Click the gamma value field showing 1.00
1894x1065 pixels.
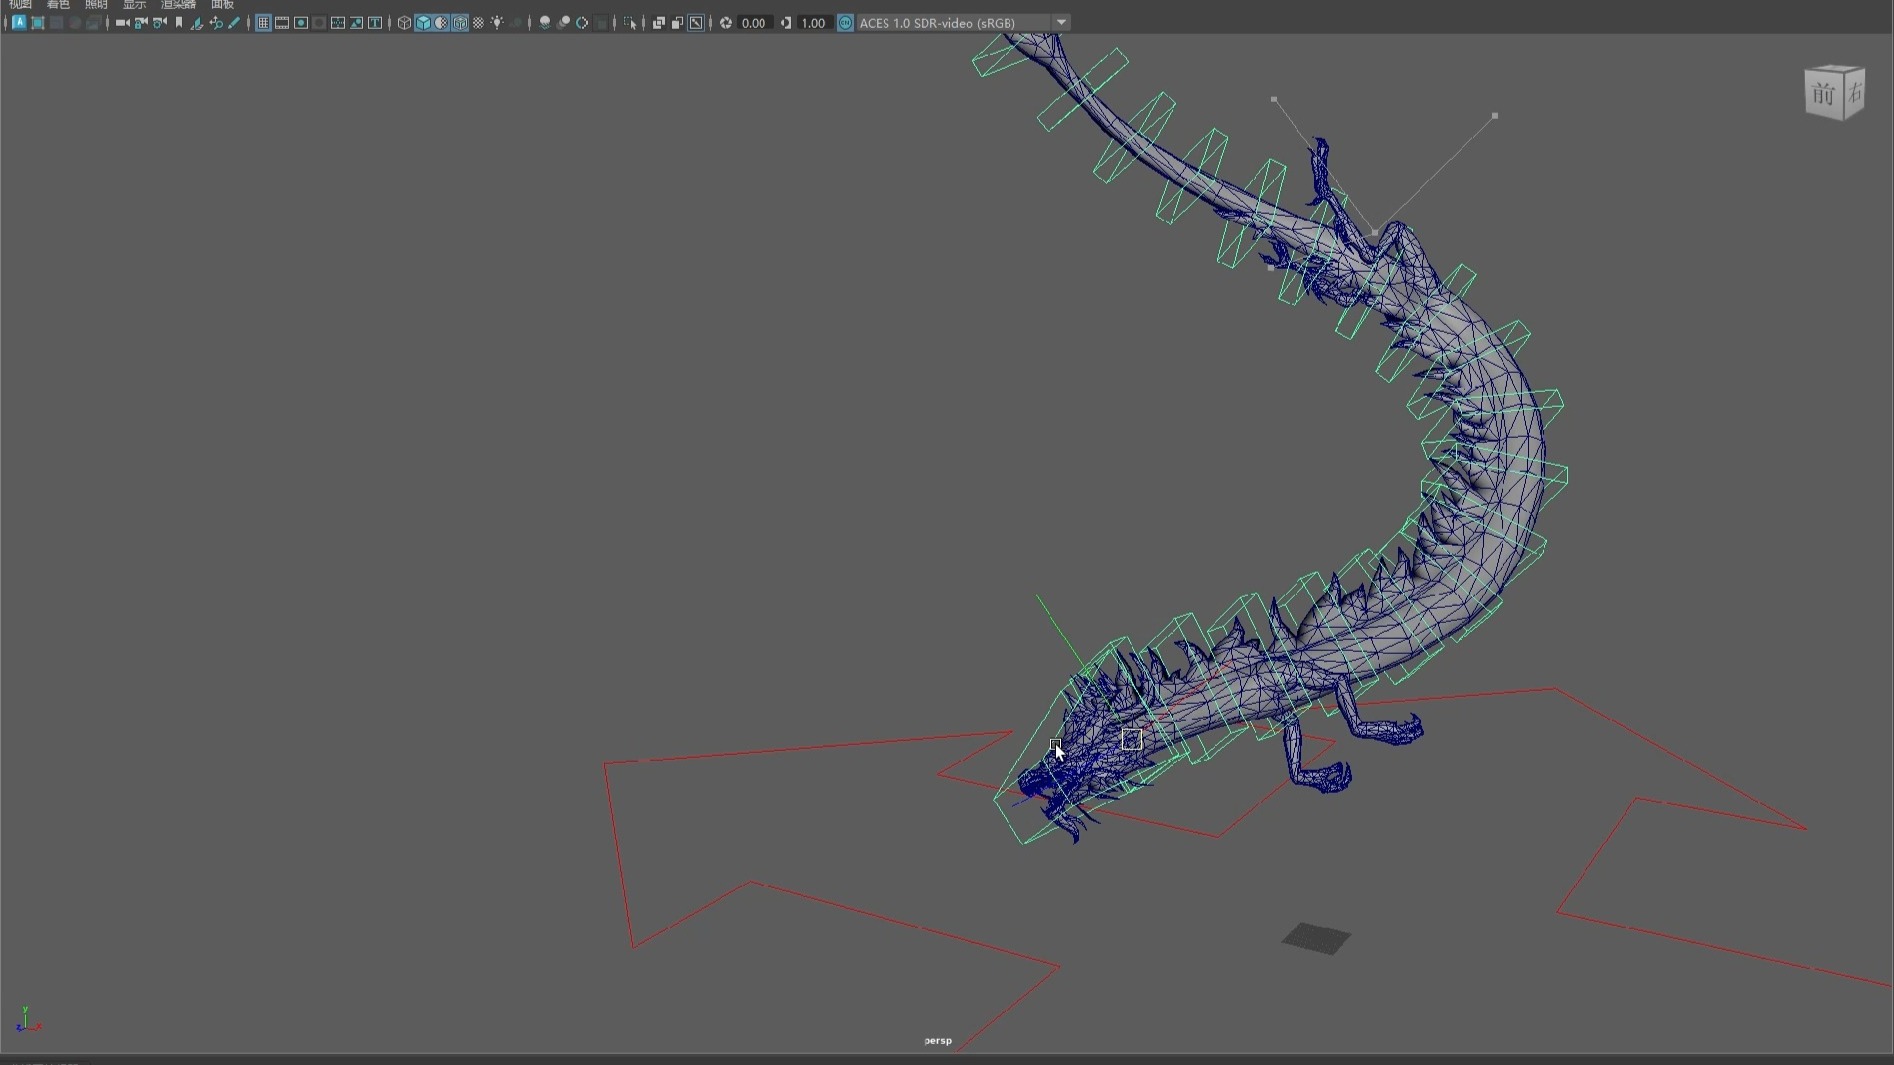pyautogui.click(x=813, y=23)
